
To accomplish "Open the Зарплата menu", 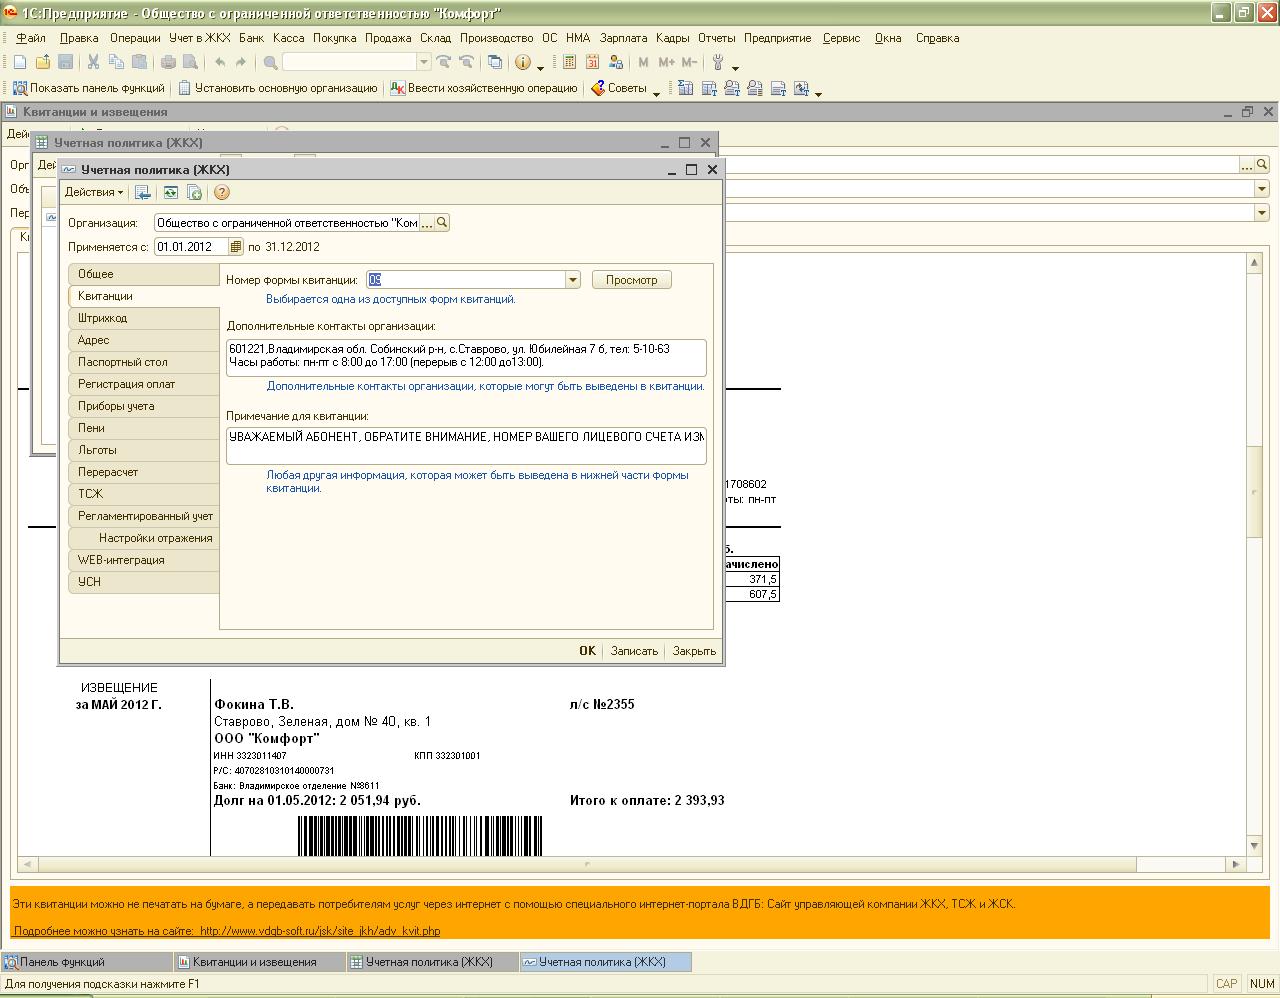I will tap(623, 38).
